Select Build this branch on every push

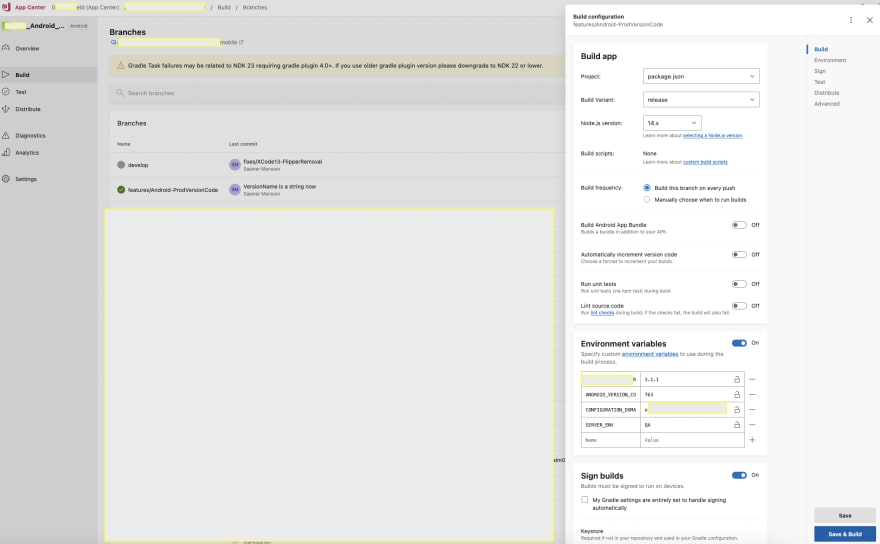647,188
